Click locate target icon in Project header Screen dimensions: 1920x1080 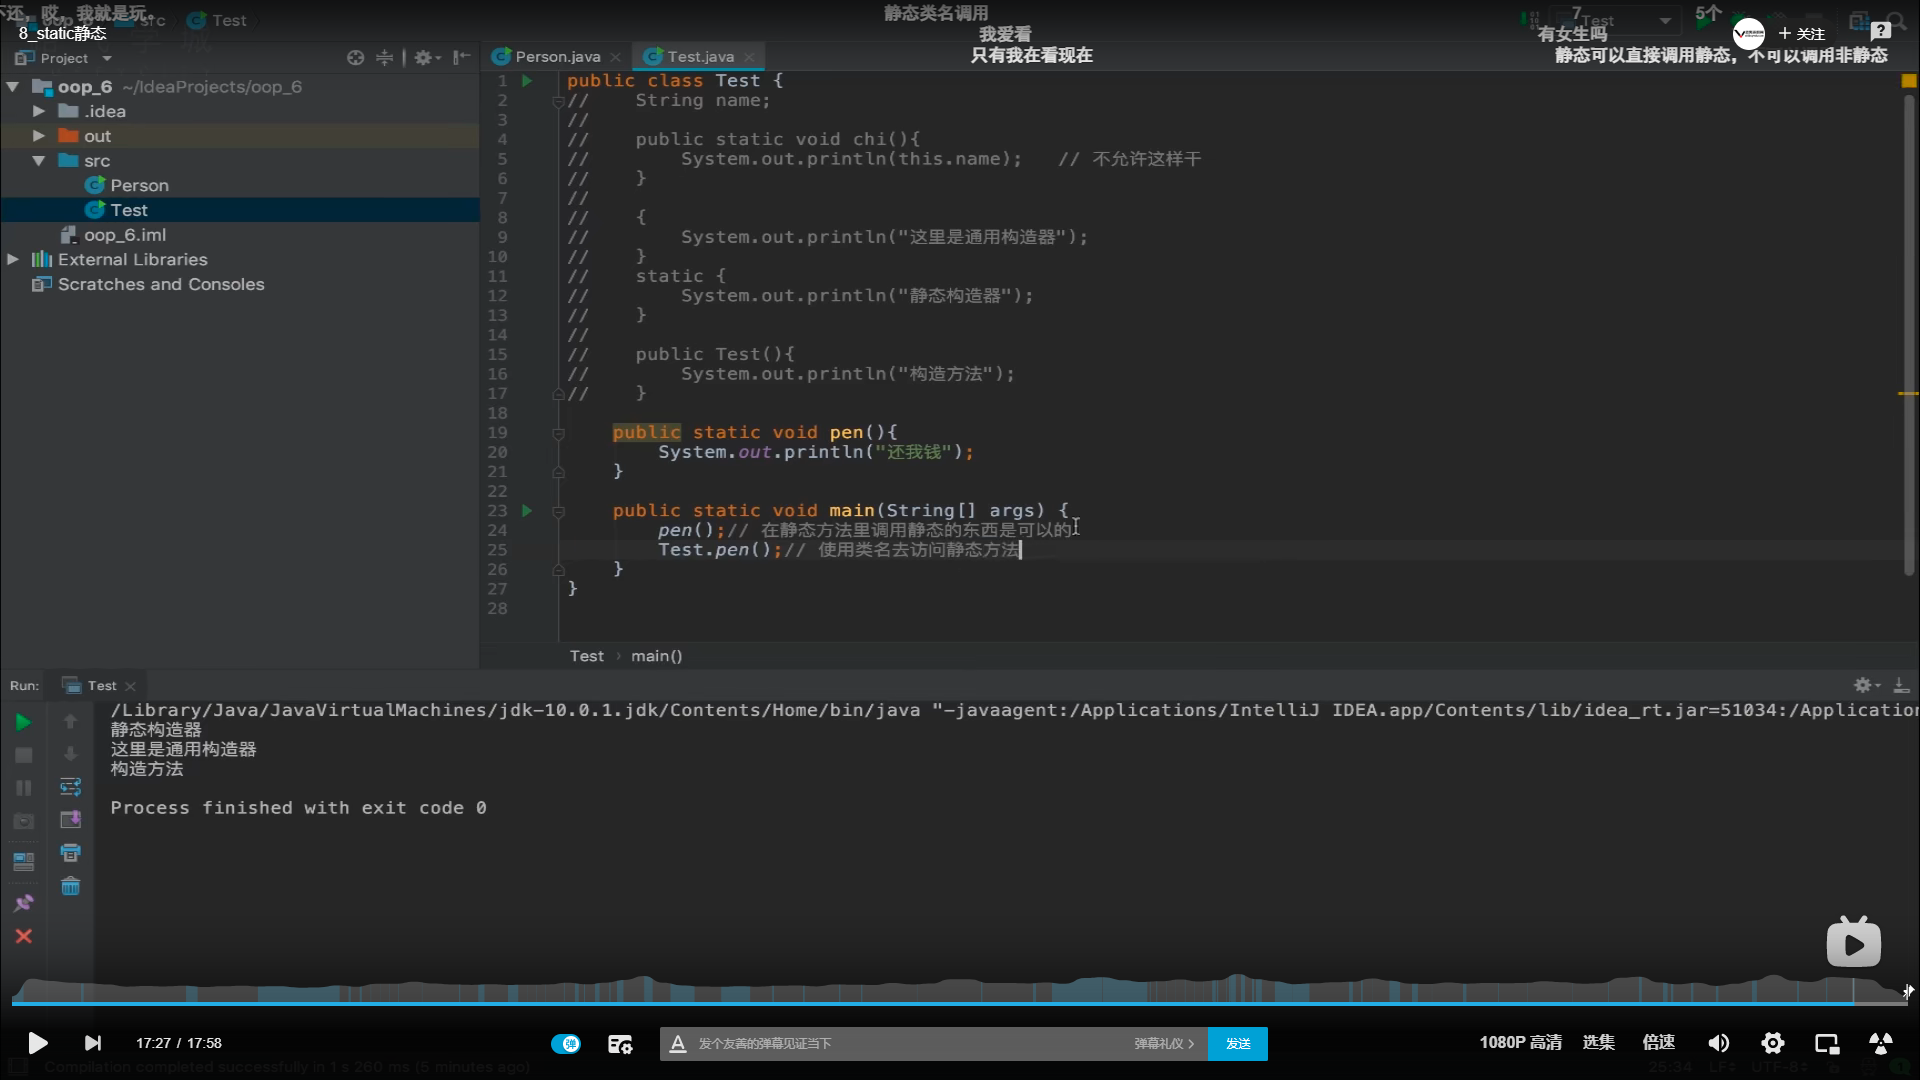pos(355,58)
